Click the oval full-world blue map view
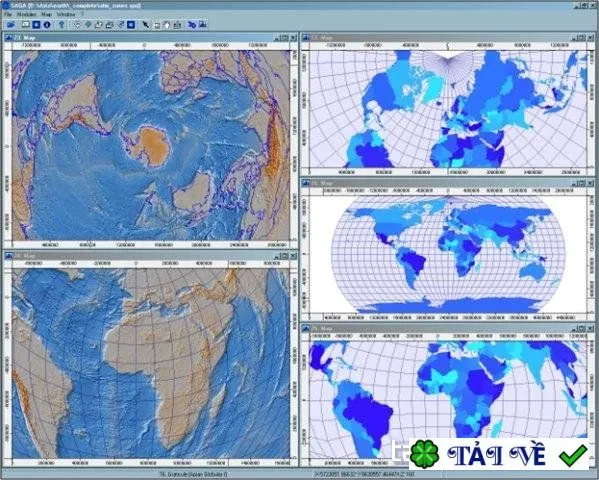The image size is (599, 480). click(448, 255)
